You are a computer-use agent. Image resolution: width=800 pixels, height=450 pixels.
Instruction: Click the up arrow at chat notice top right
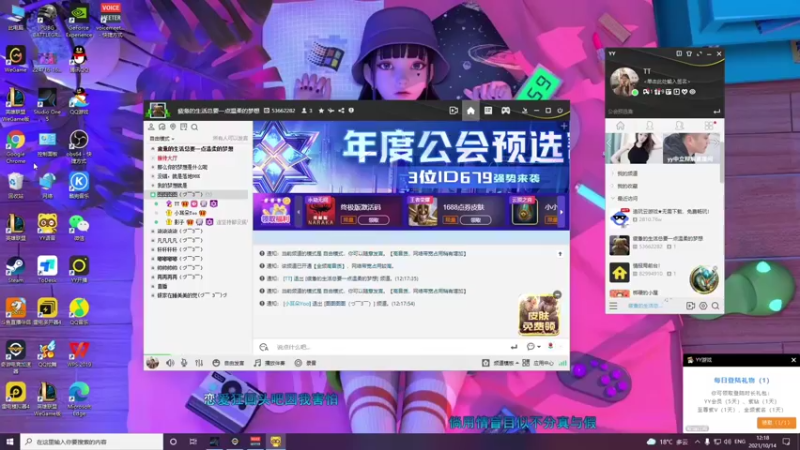point(560,254)
